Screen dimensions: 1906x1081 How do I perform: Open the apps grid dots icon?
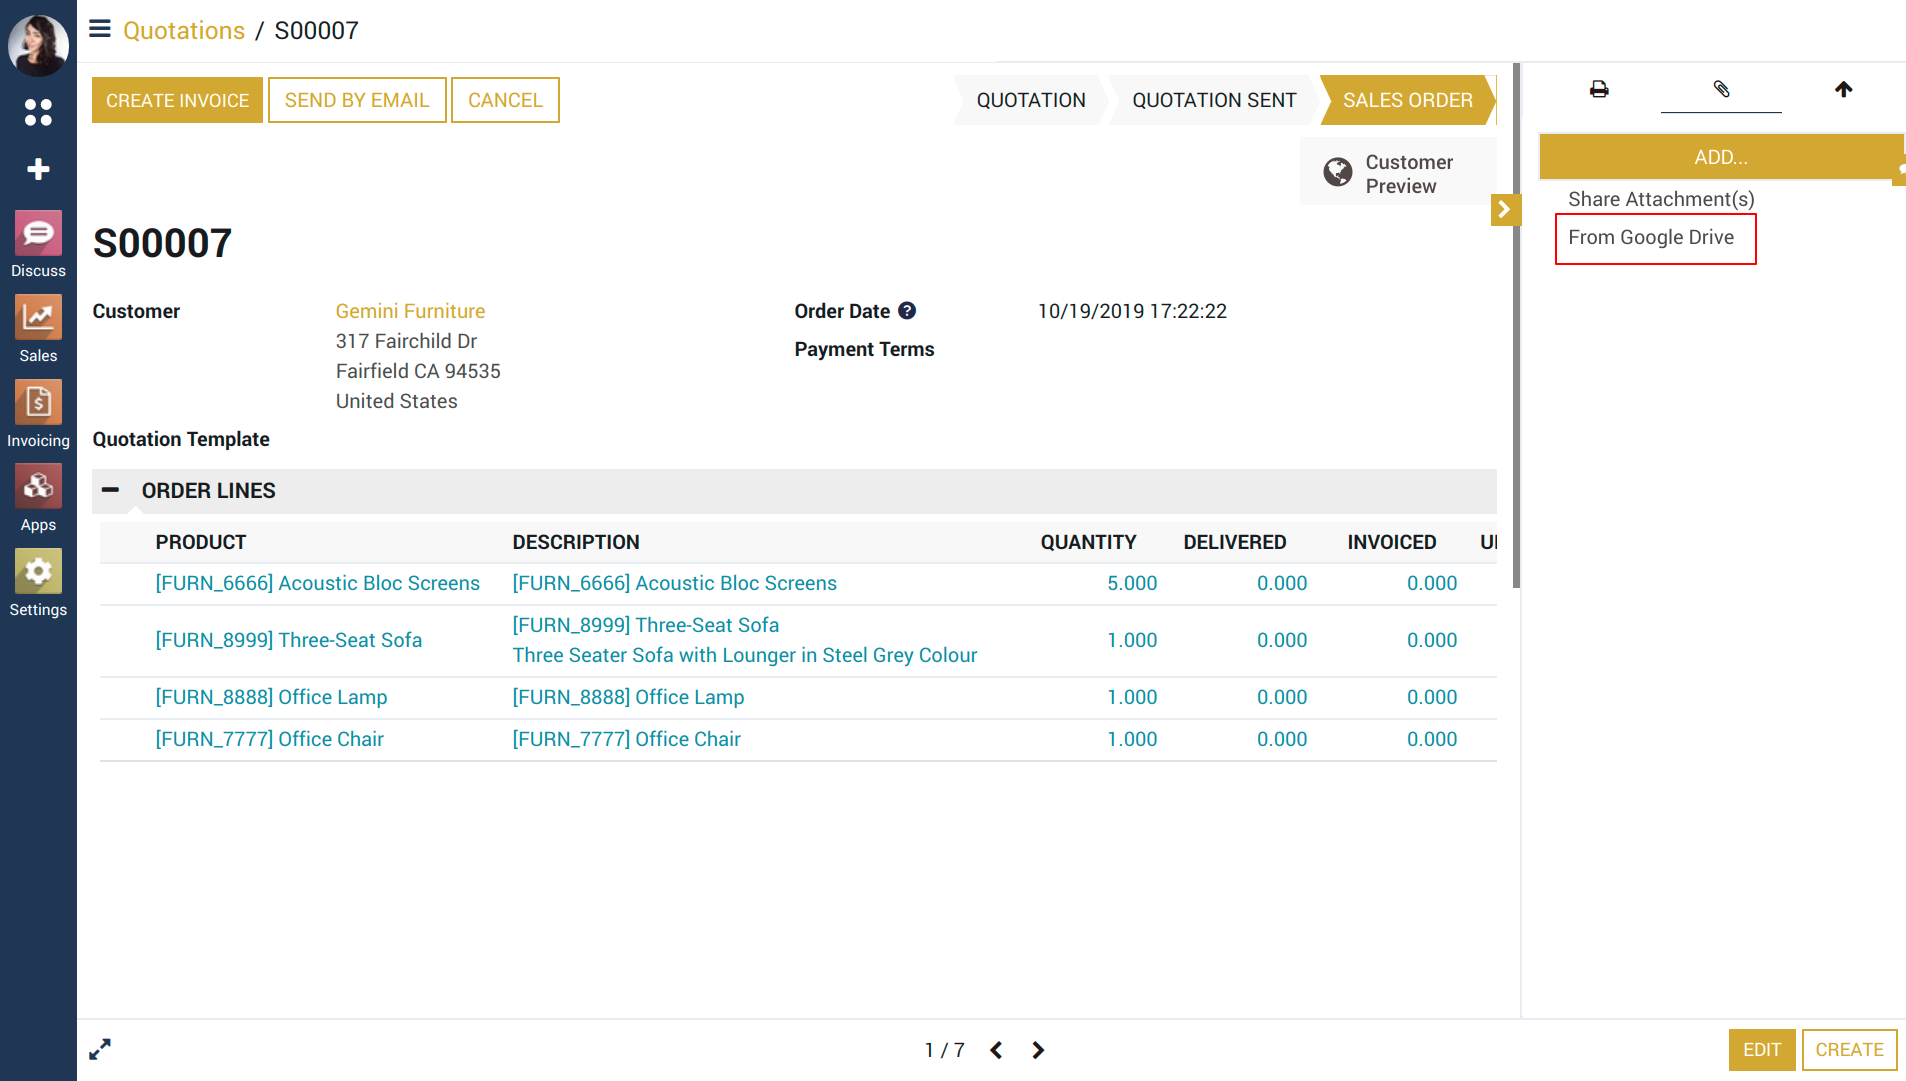click(x=38, y=113)
